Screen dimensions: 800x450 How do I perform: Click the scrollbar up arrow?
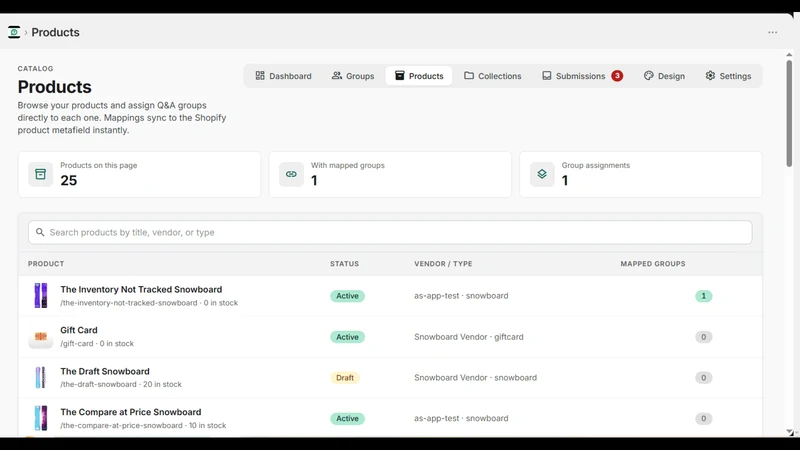(789, 55)
